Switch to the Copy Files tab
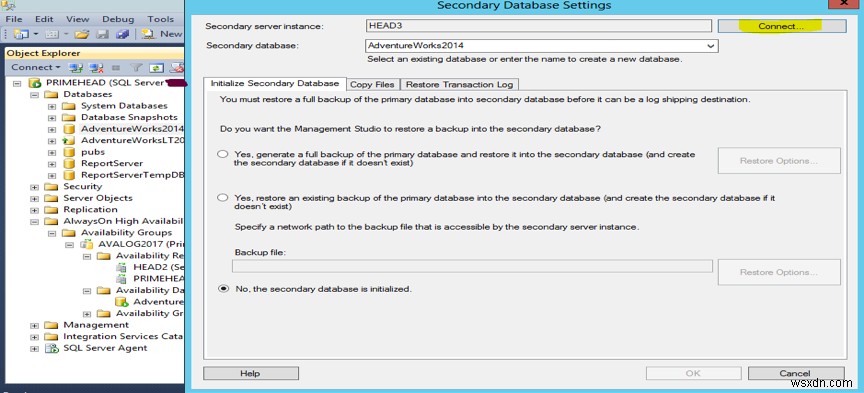 point(372,84)
